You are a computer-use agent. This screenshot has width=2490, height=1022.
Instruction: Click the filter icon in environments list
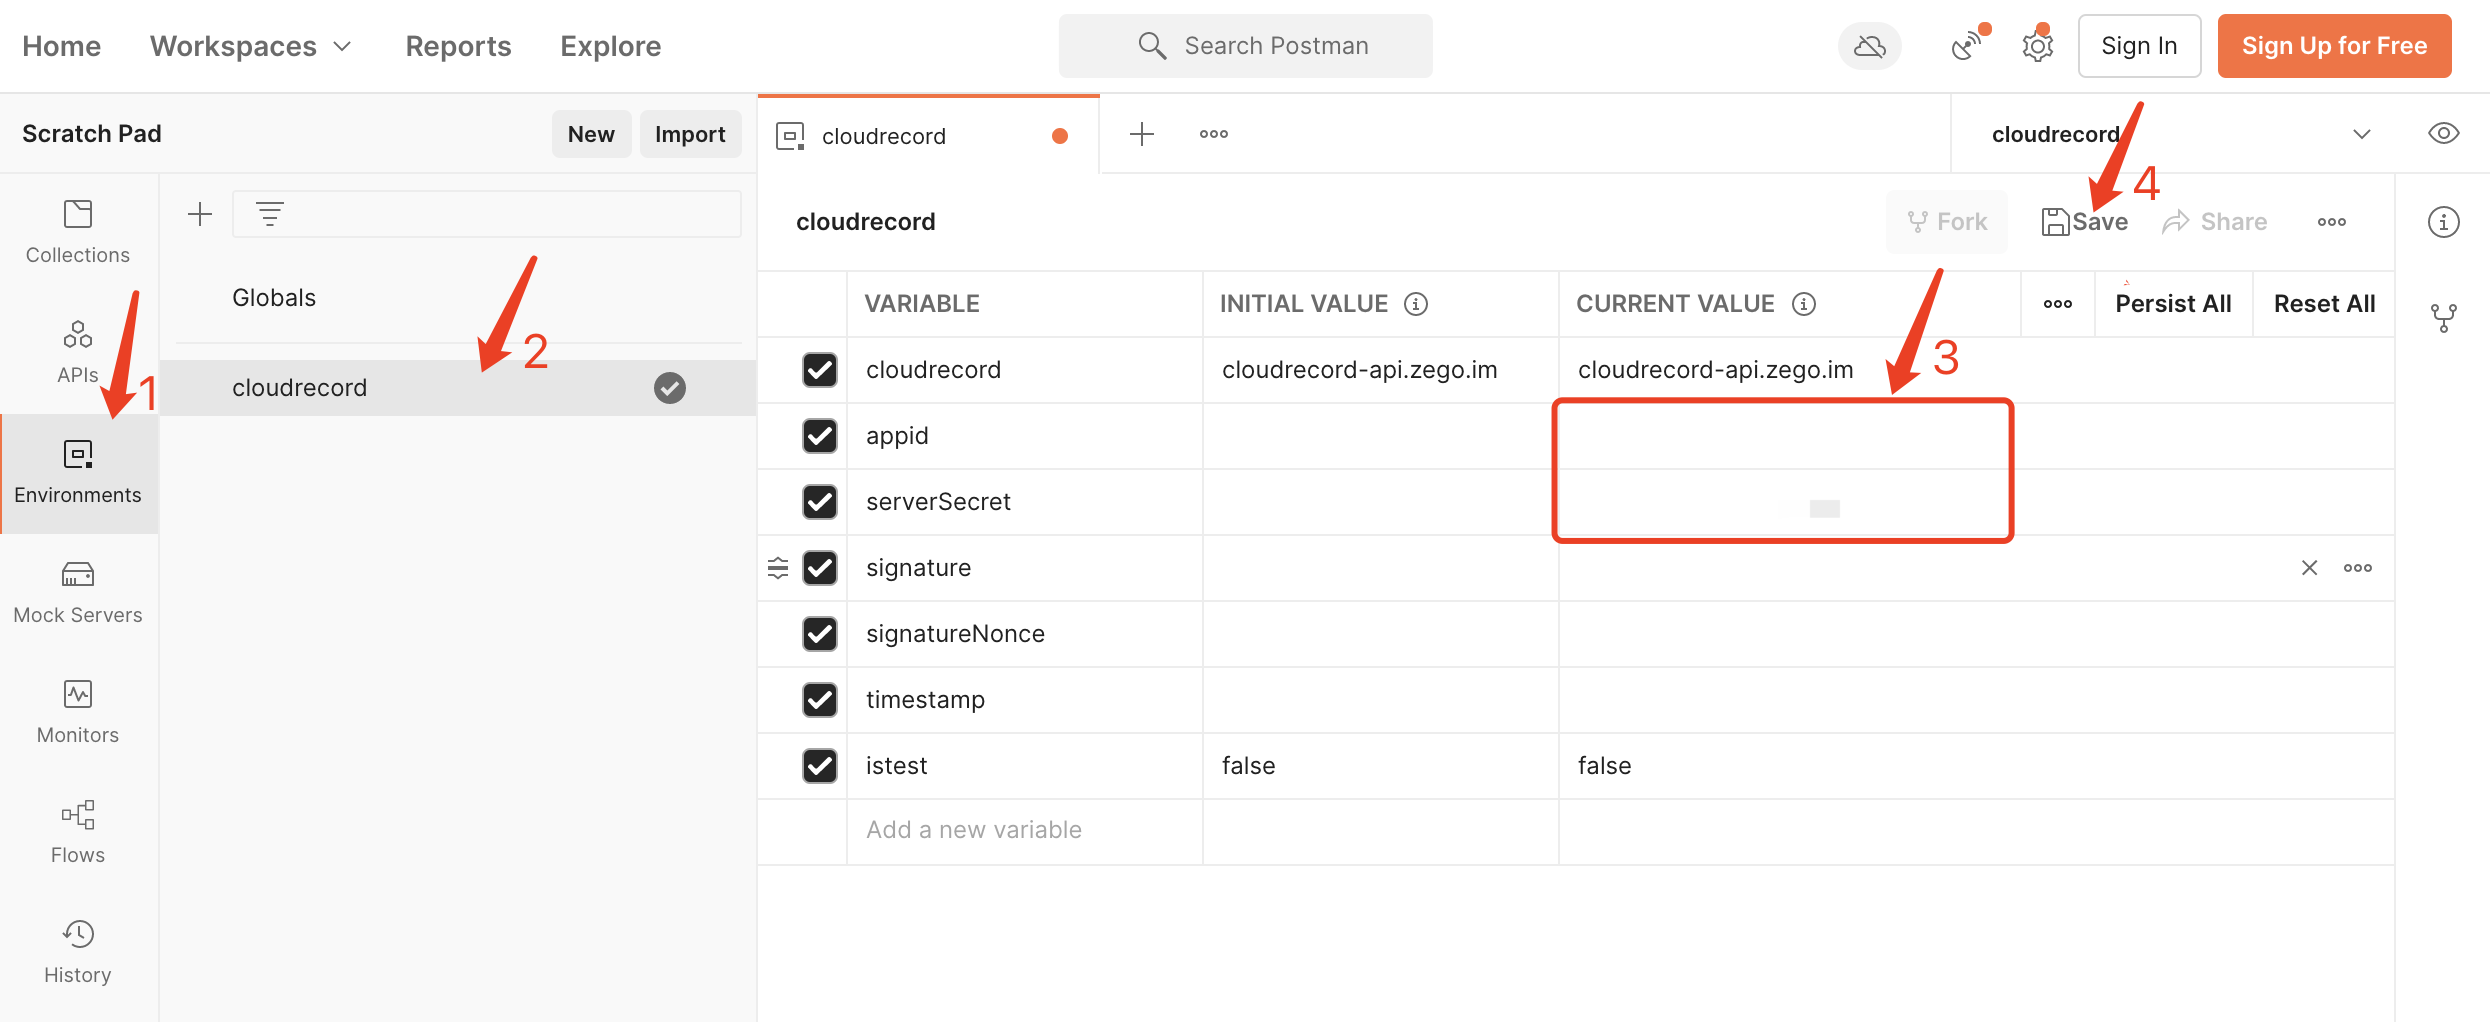pos(270,214)
